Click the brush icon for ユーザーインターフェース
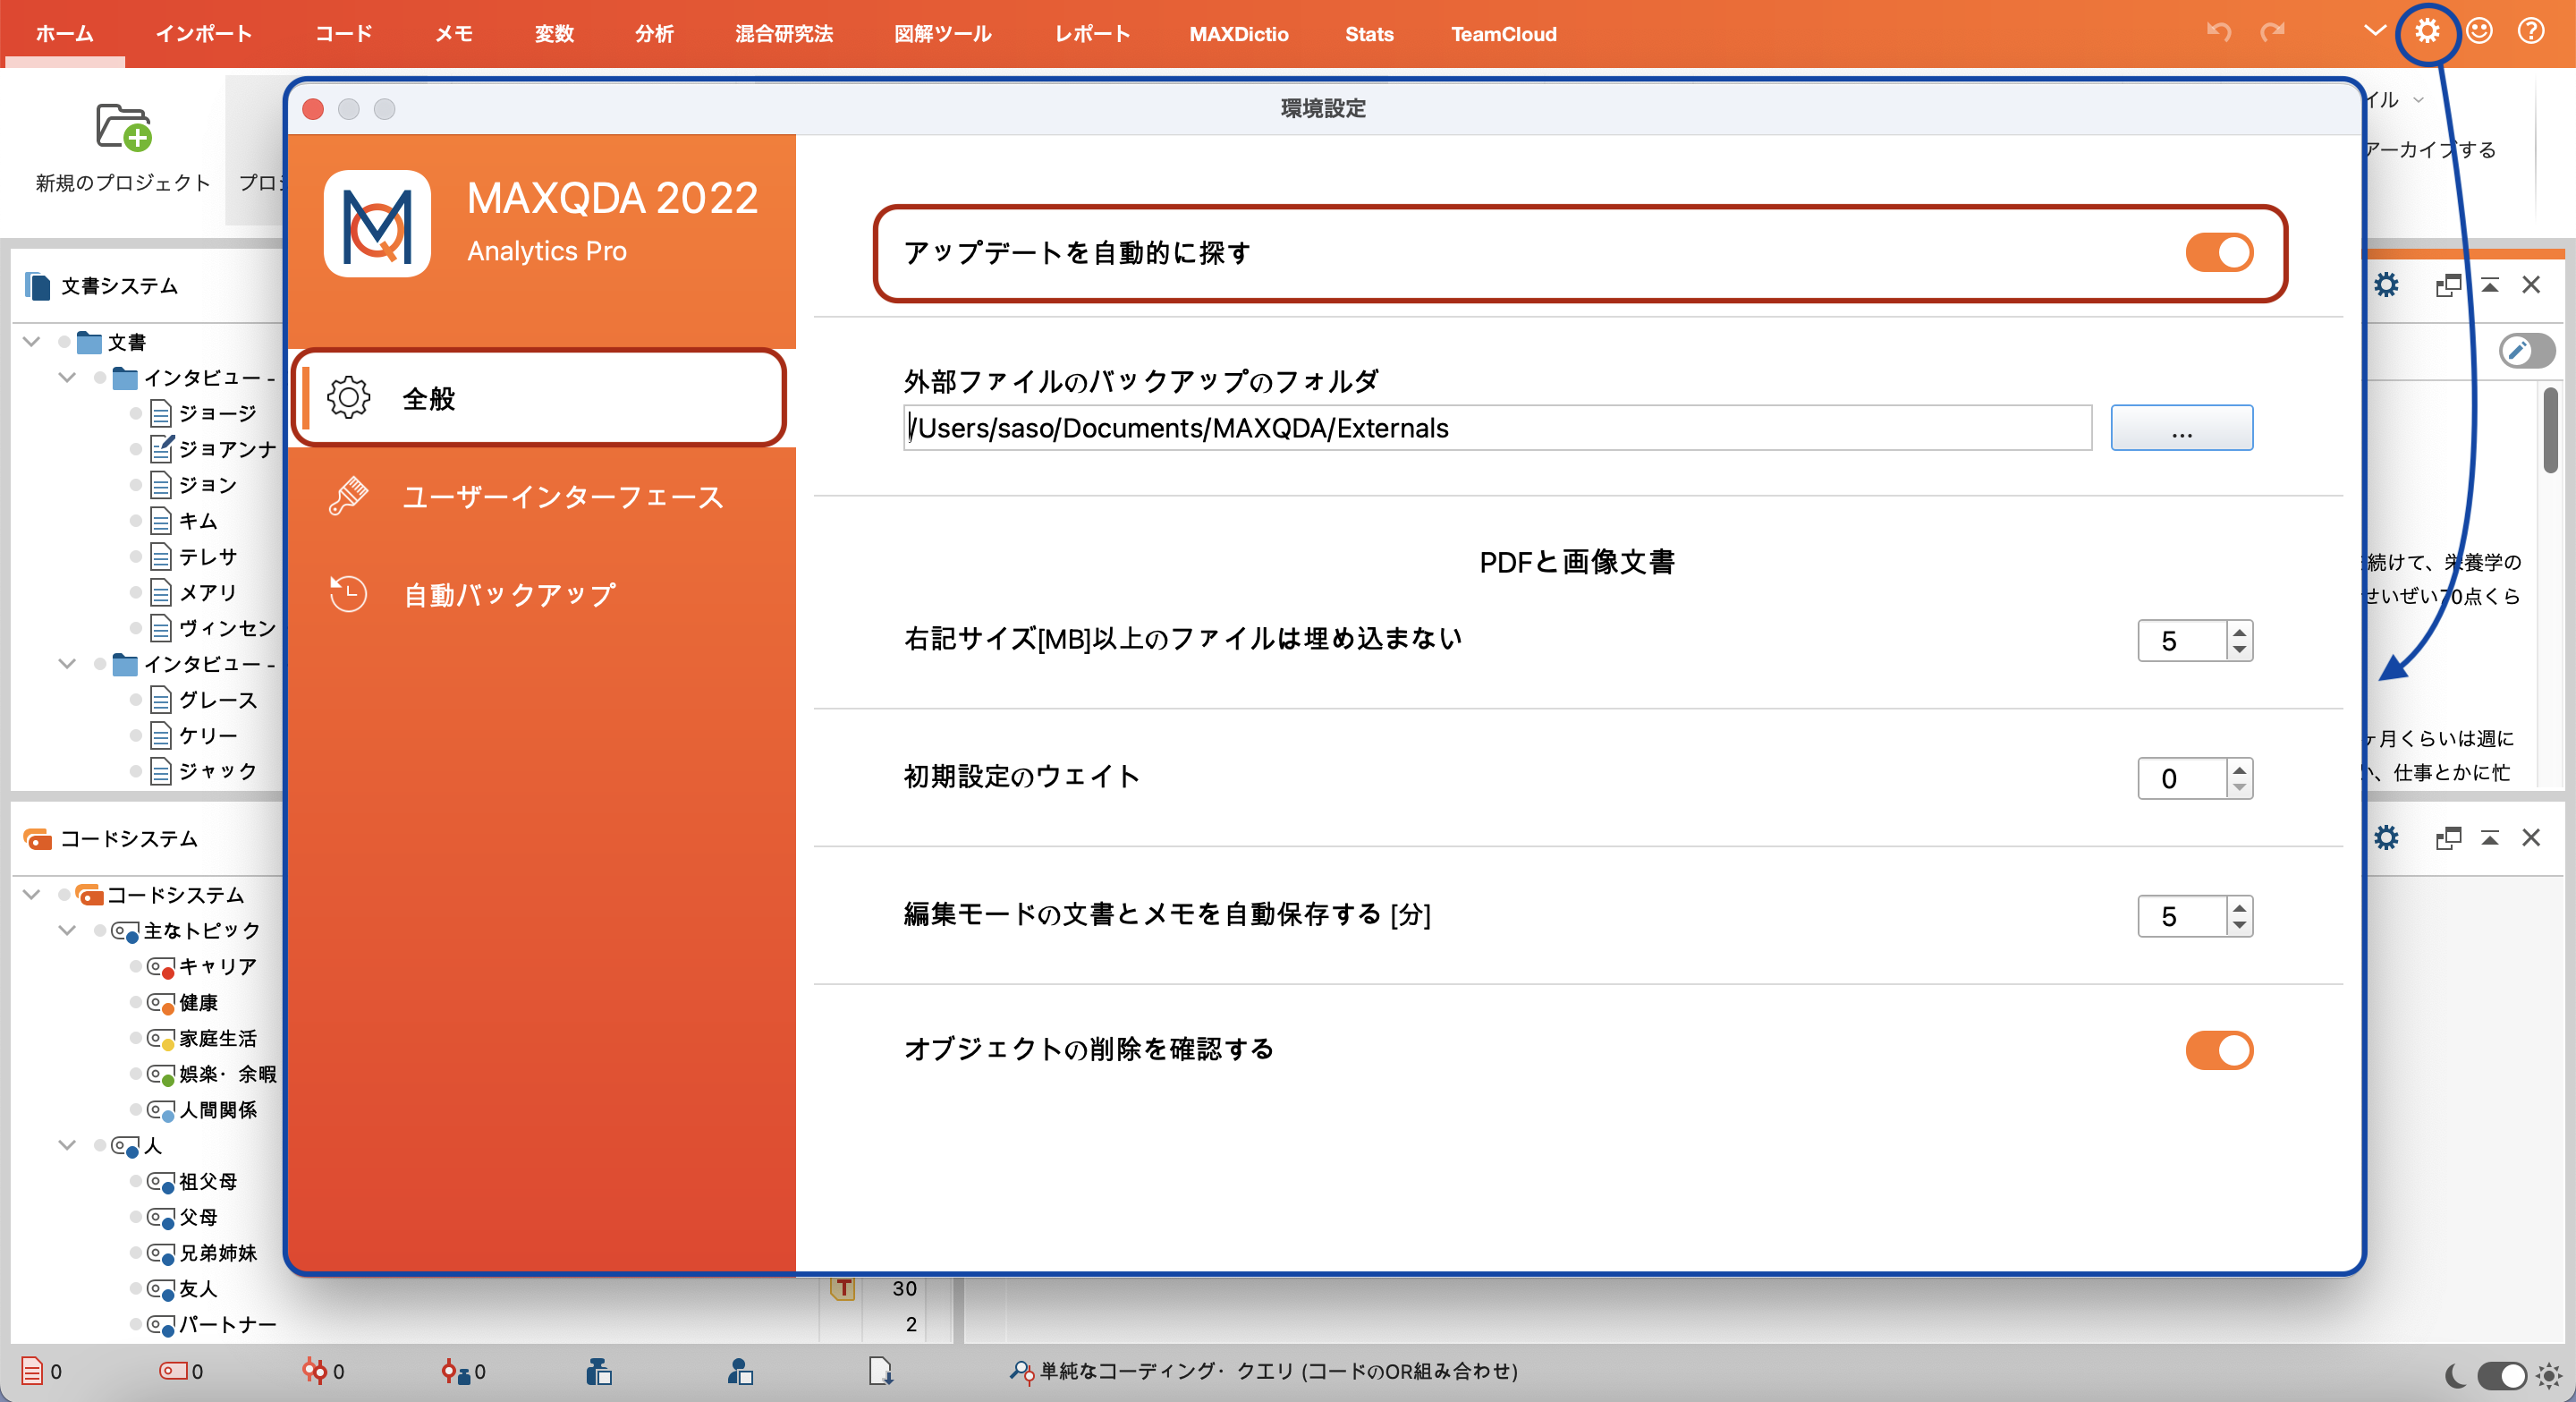Screen dimensions: 2576x1402 point(349,496)
